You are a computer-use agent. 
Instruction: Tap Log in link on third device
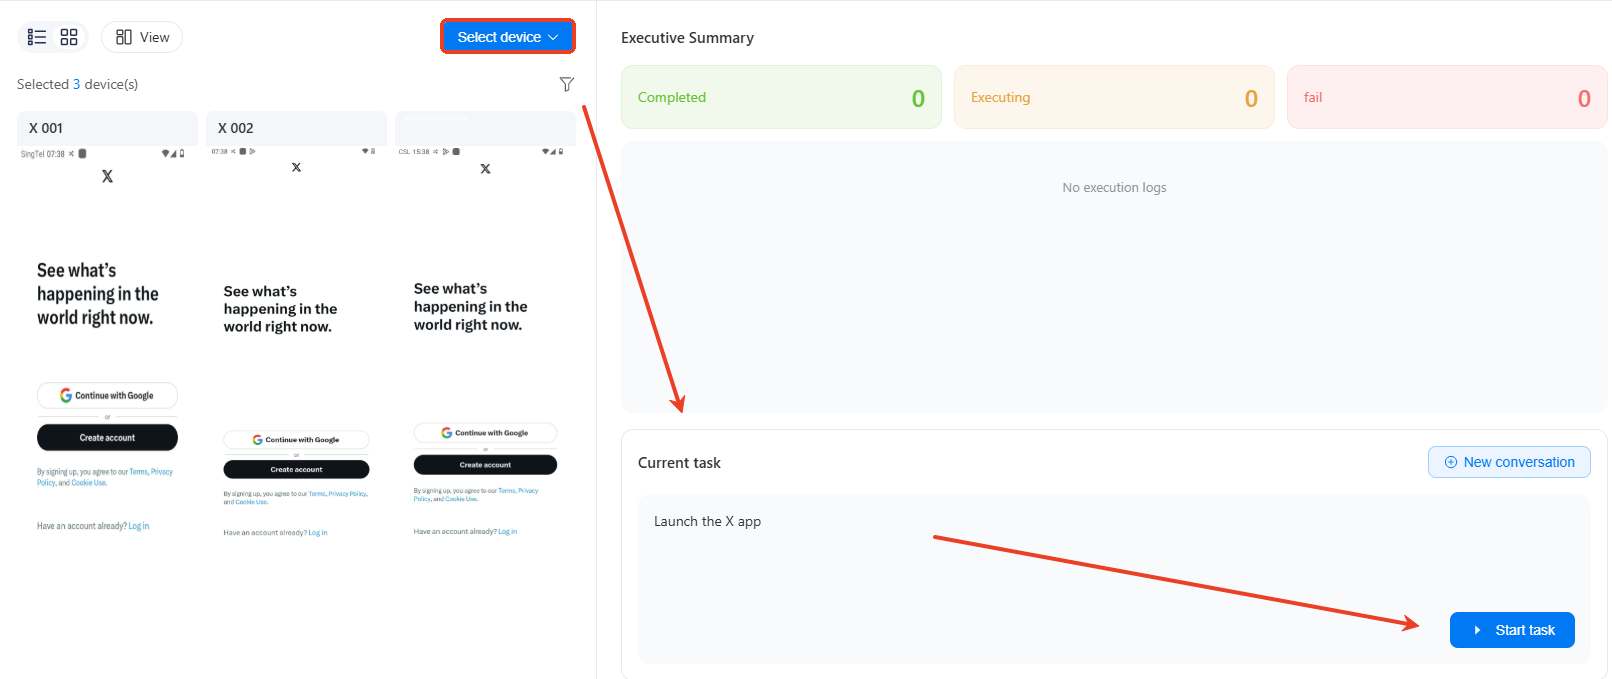pyautogui.click(x=508, y=532)
